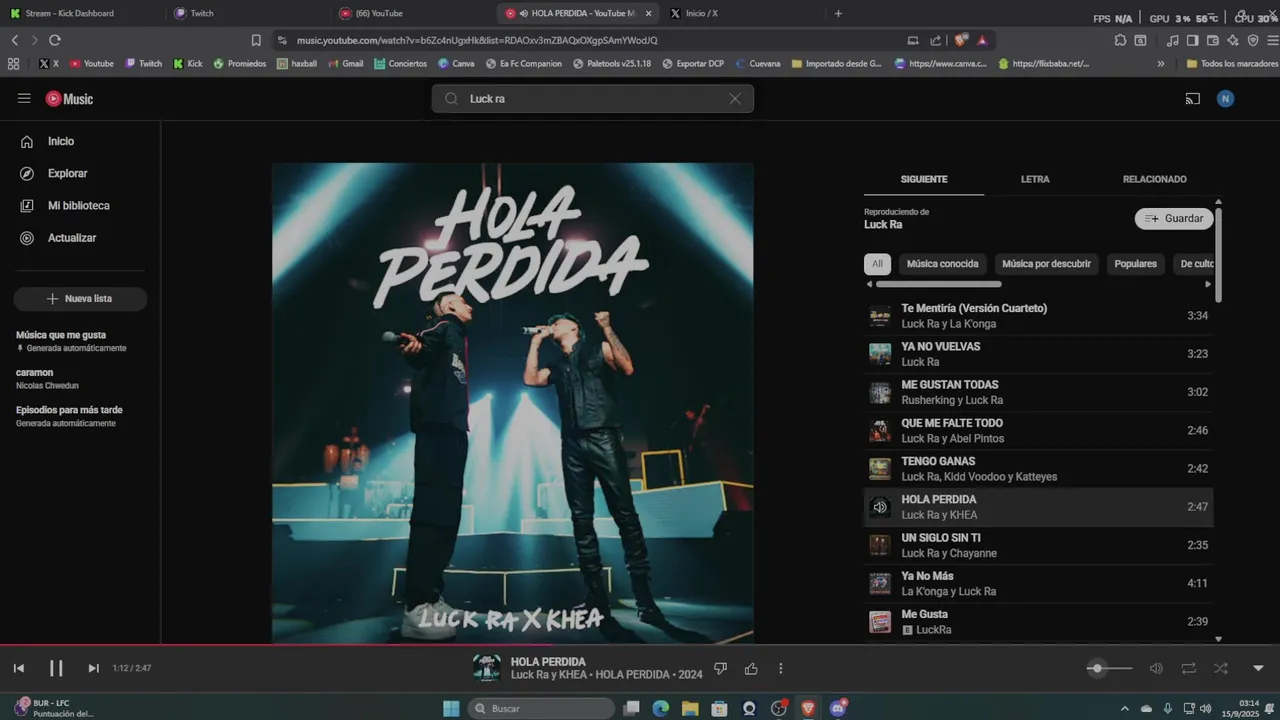Click the cast to device icon
Viewport: 1280px width, 720px height.
(x=1192, y=98)
